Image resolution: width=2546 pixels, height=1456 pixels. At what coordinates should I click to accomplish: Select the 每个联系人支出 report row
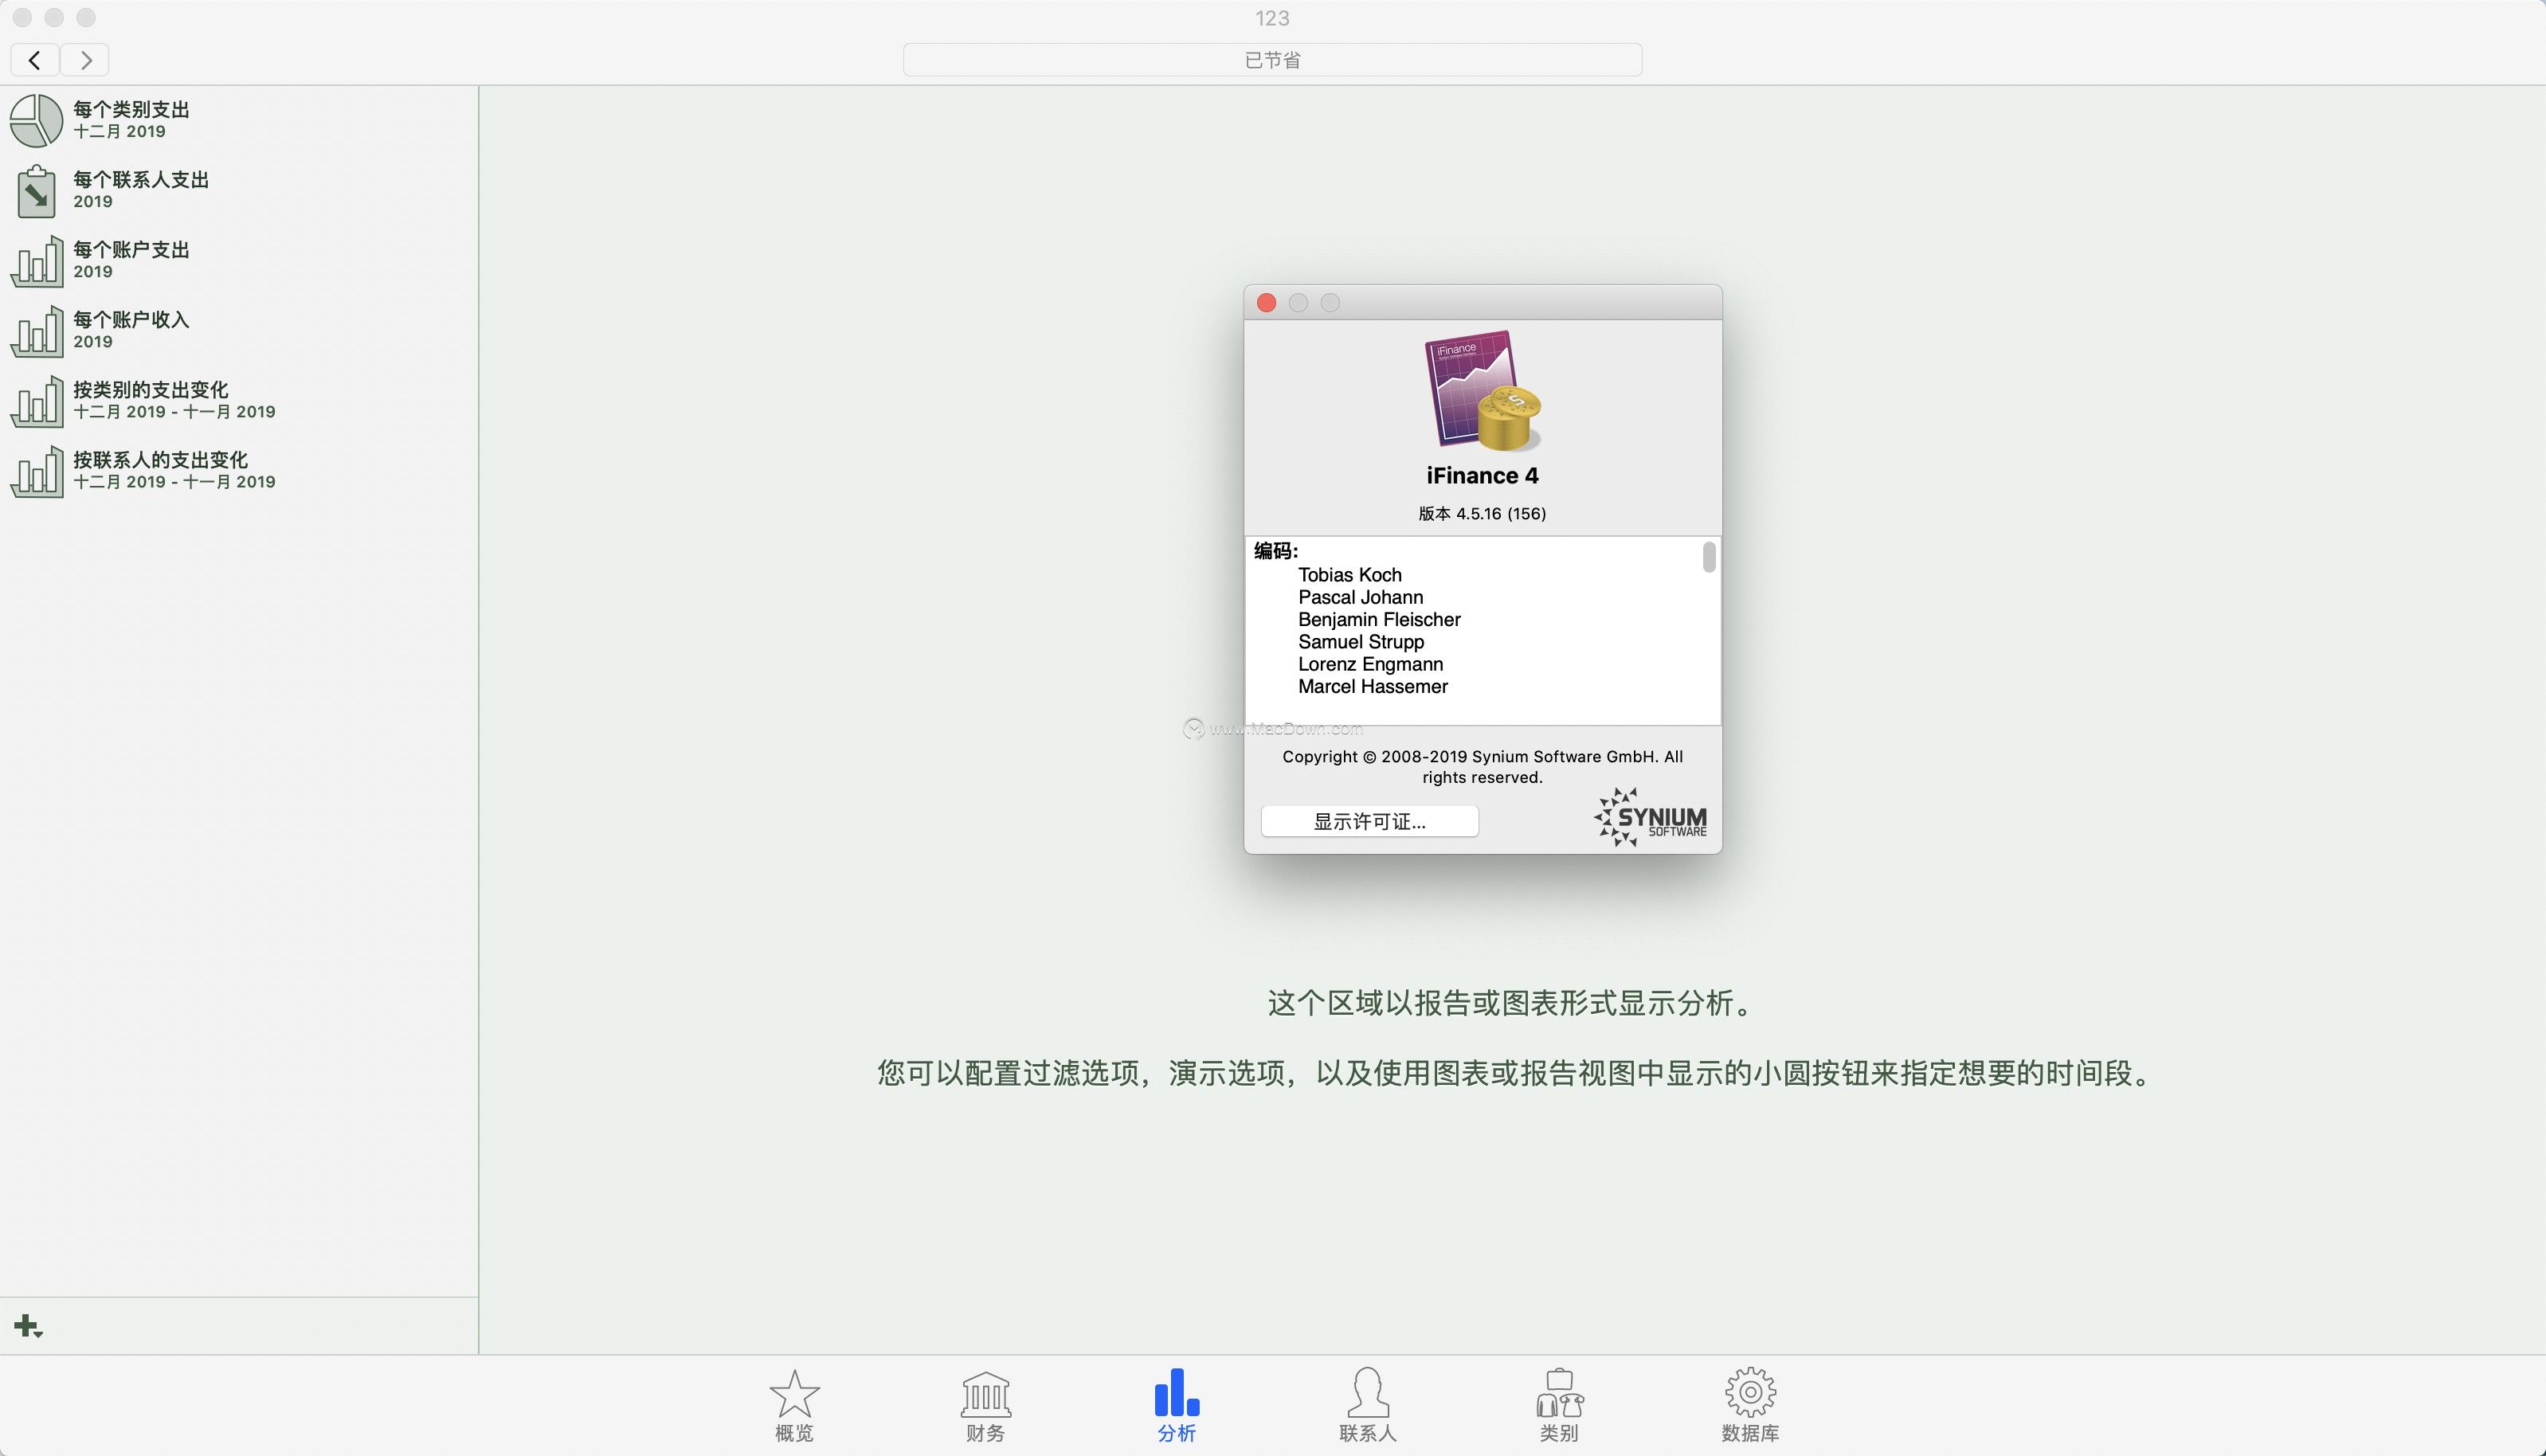239,190
